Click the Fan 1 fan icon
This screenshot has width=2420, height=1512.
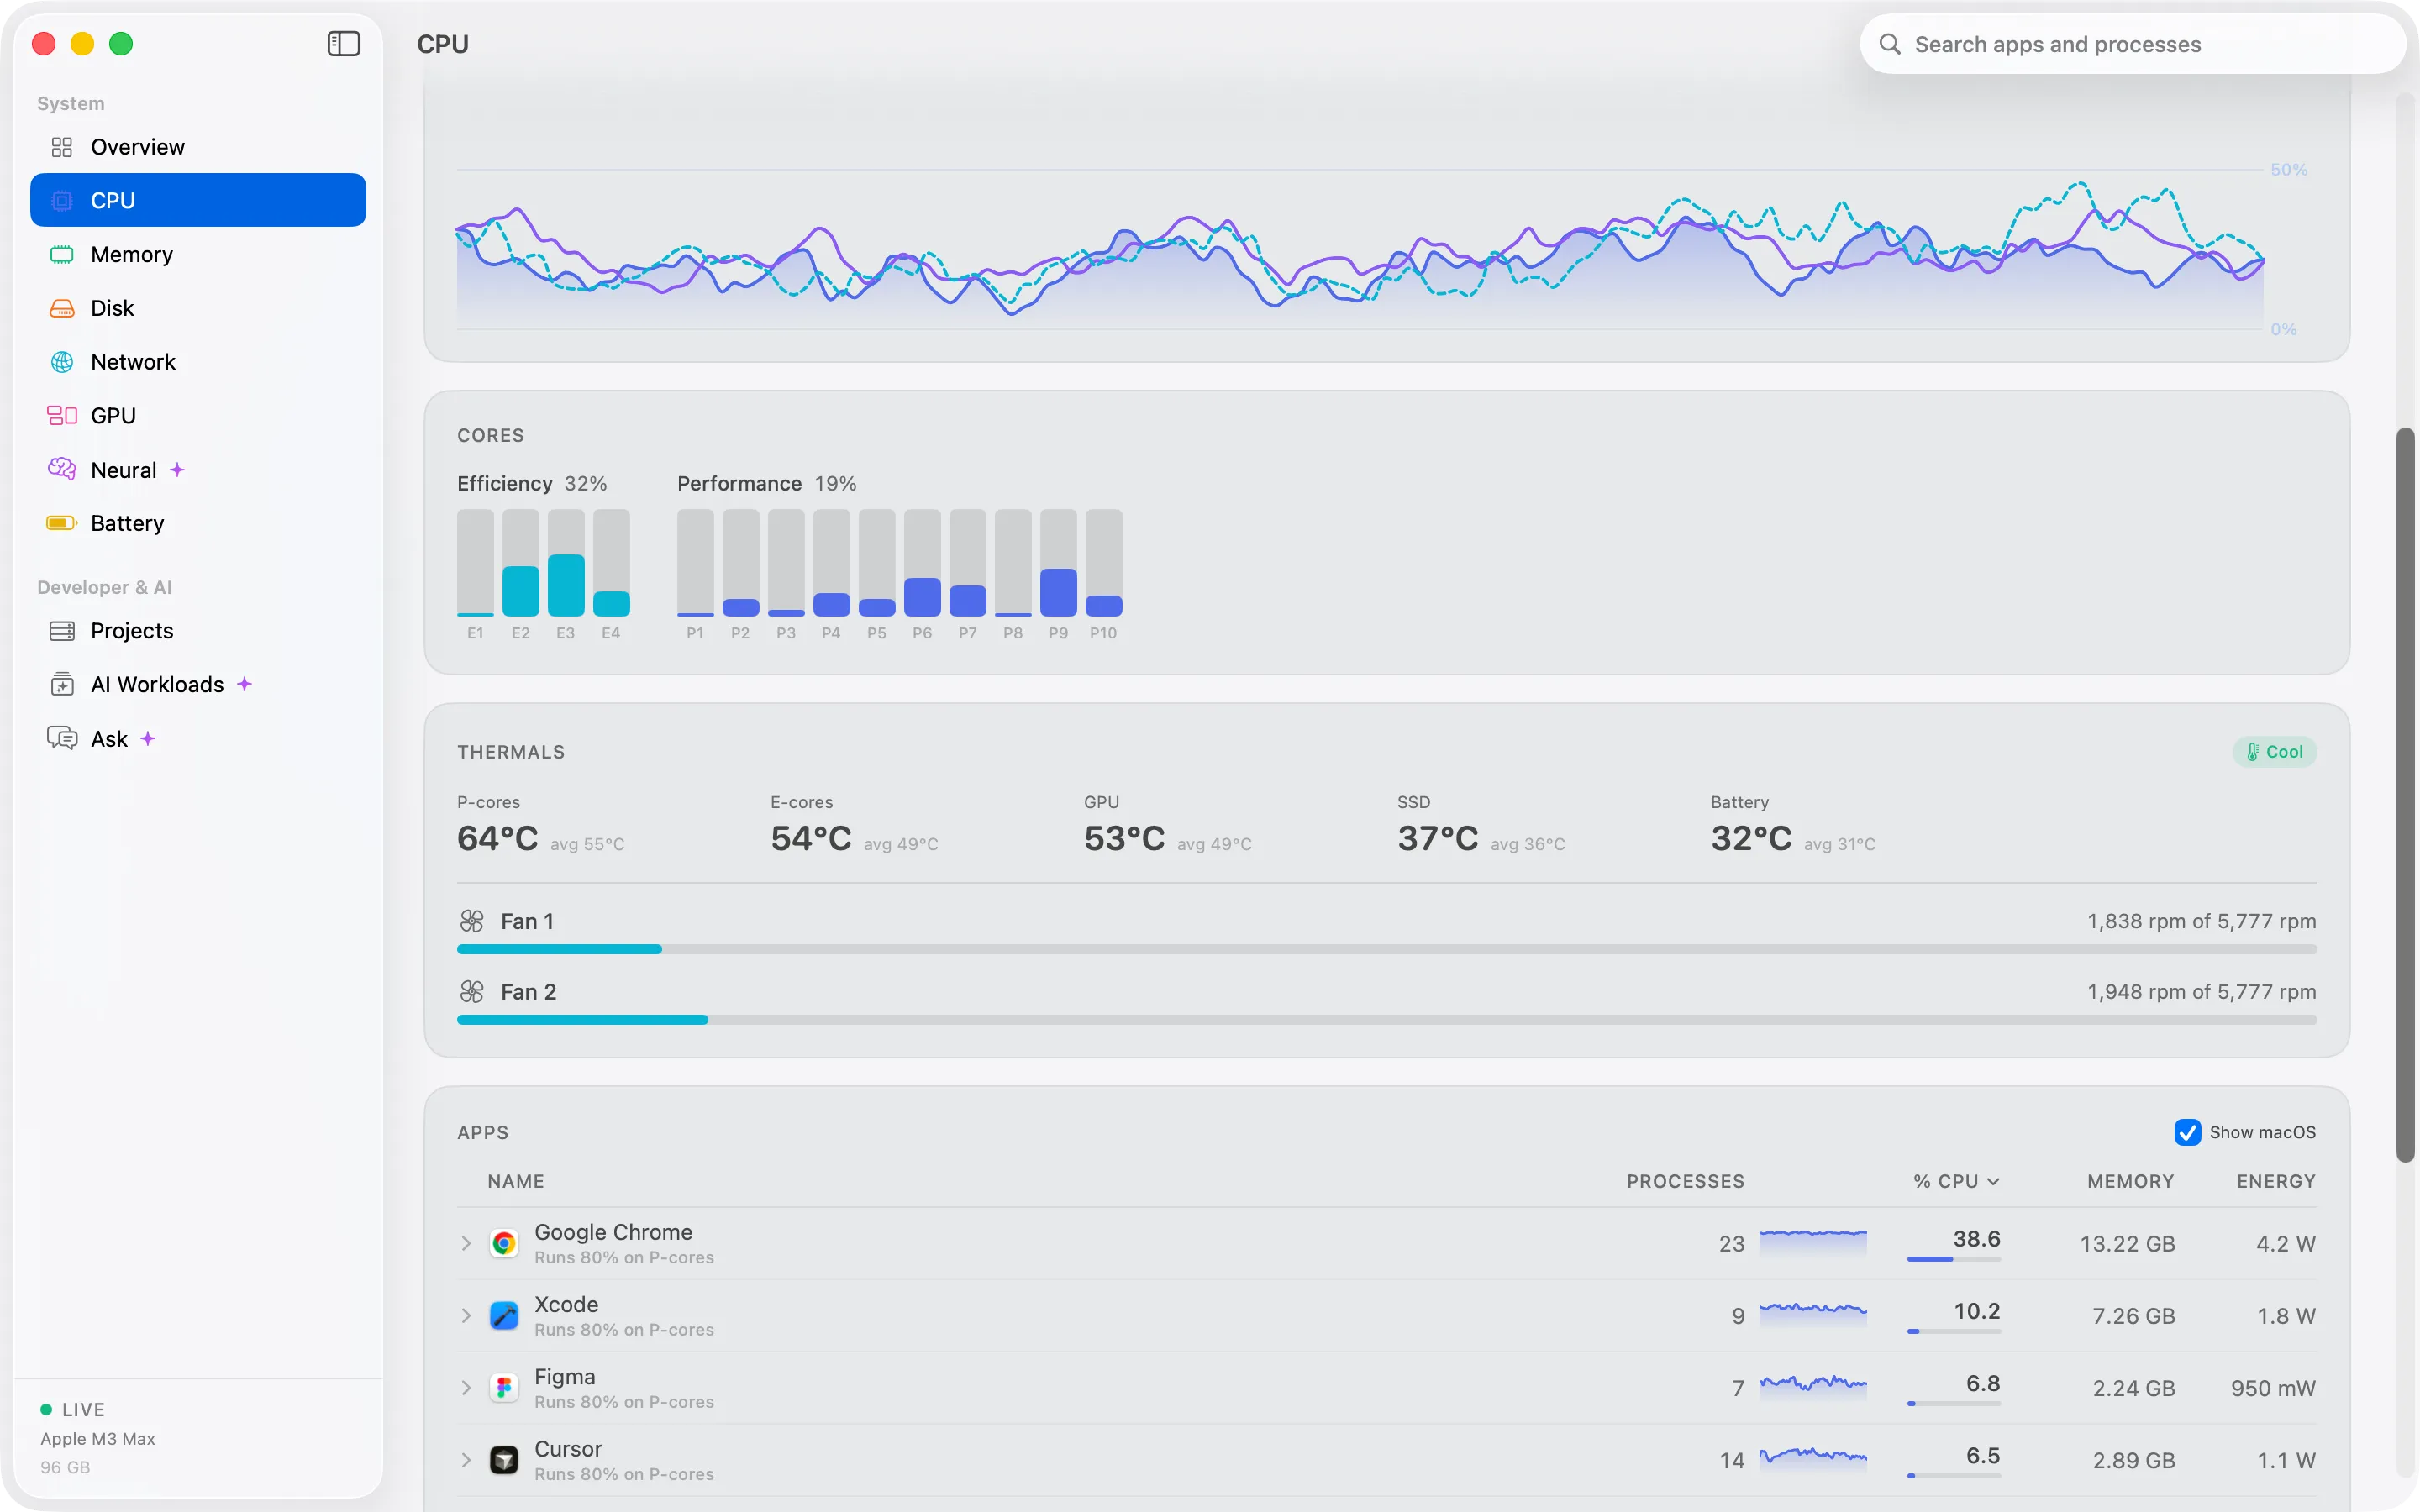click(x=472, y=921)
